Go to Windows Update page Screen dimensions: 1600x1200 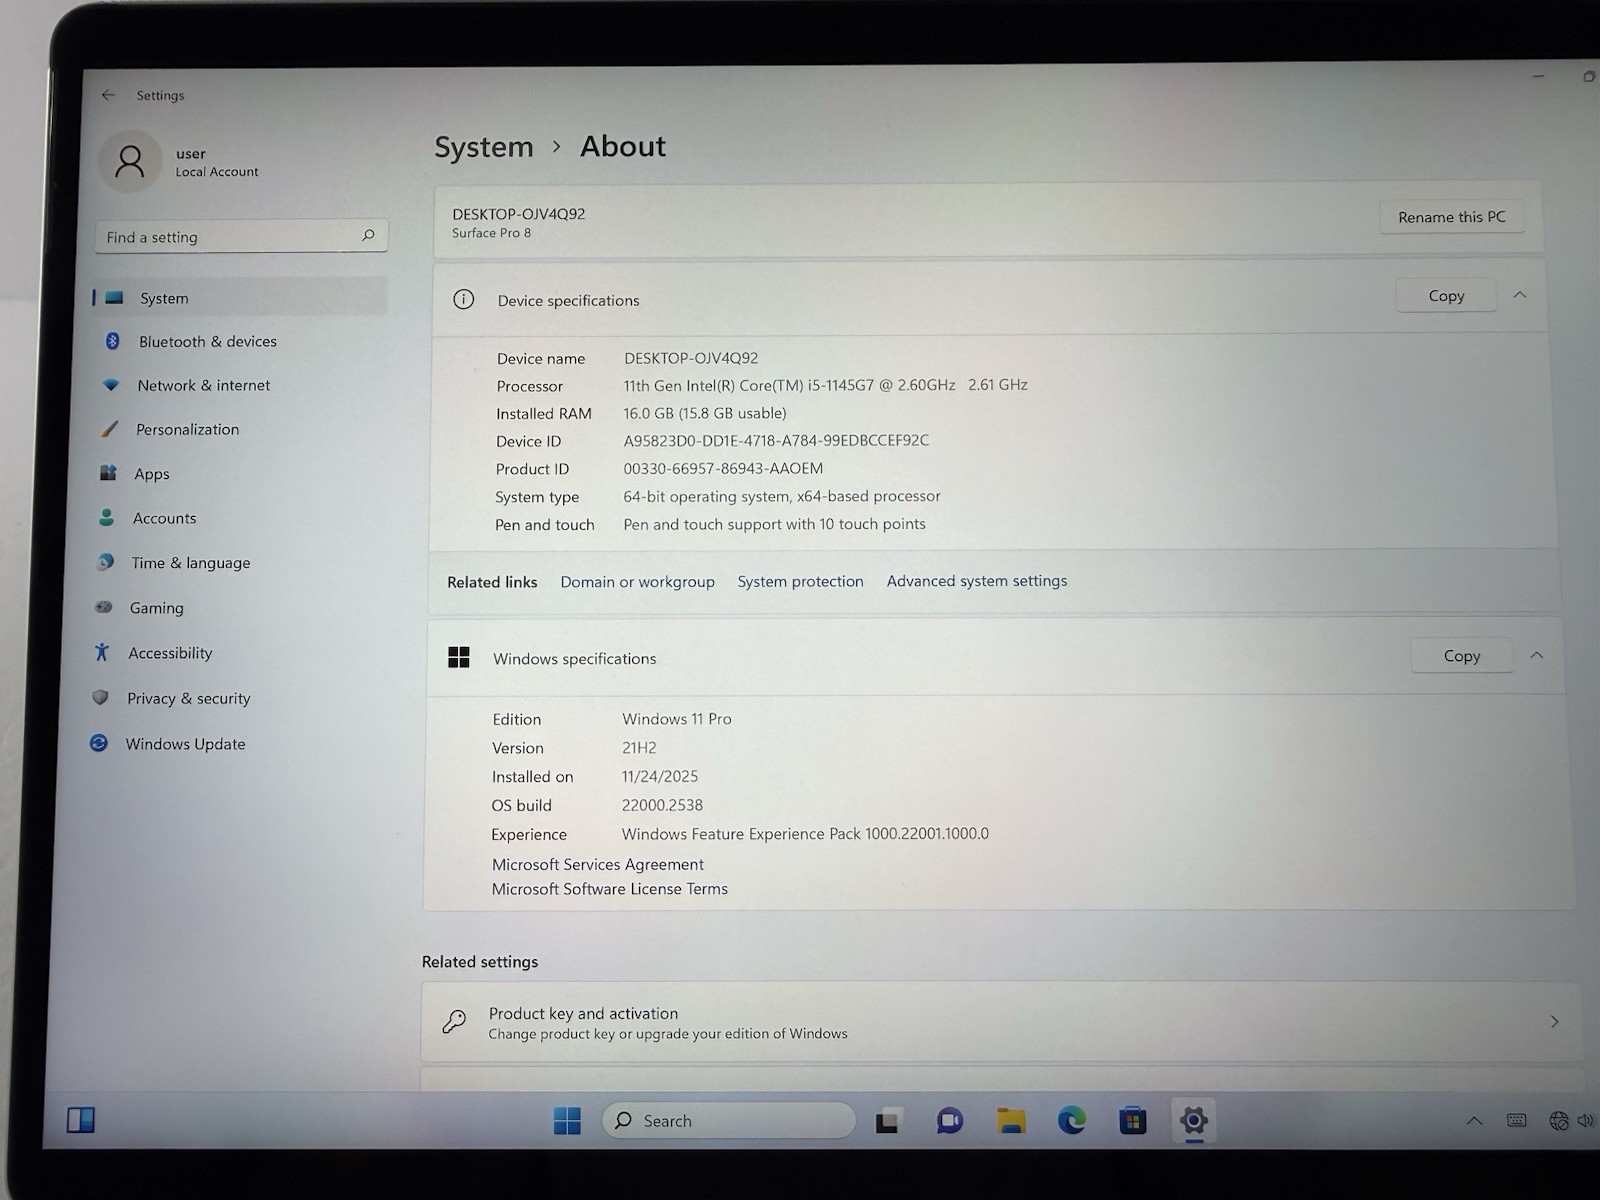tap(186, 744)
